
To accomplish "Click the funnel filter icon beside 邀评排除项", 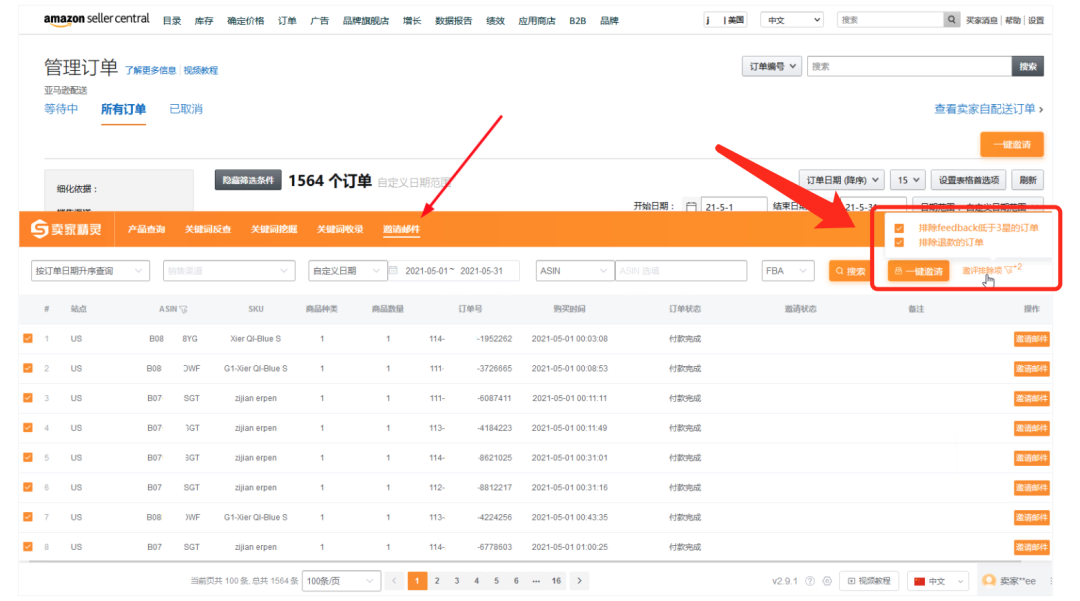I will pos(1008,269).
